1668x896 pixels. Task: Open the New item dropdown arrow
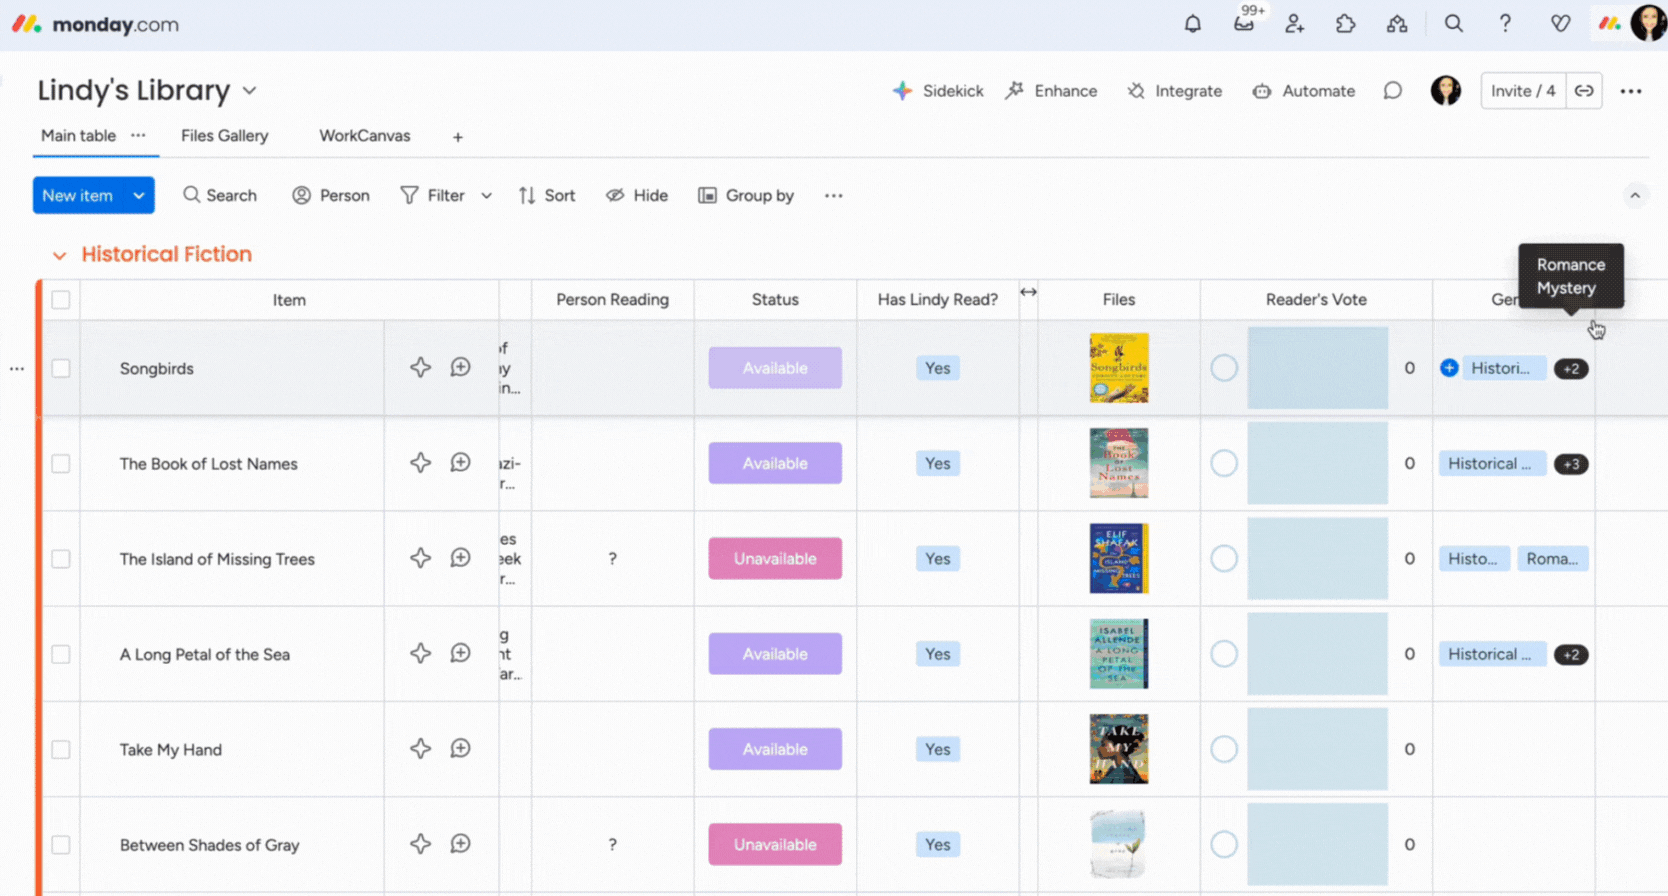pyautogui.click(x=139, y=196)
